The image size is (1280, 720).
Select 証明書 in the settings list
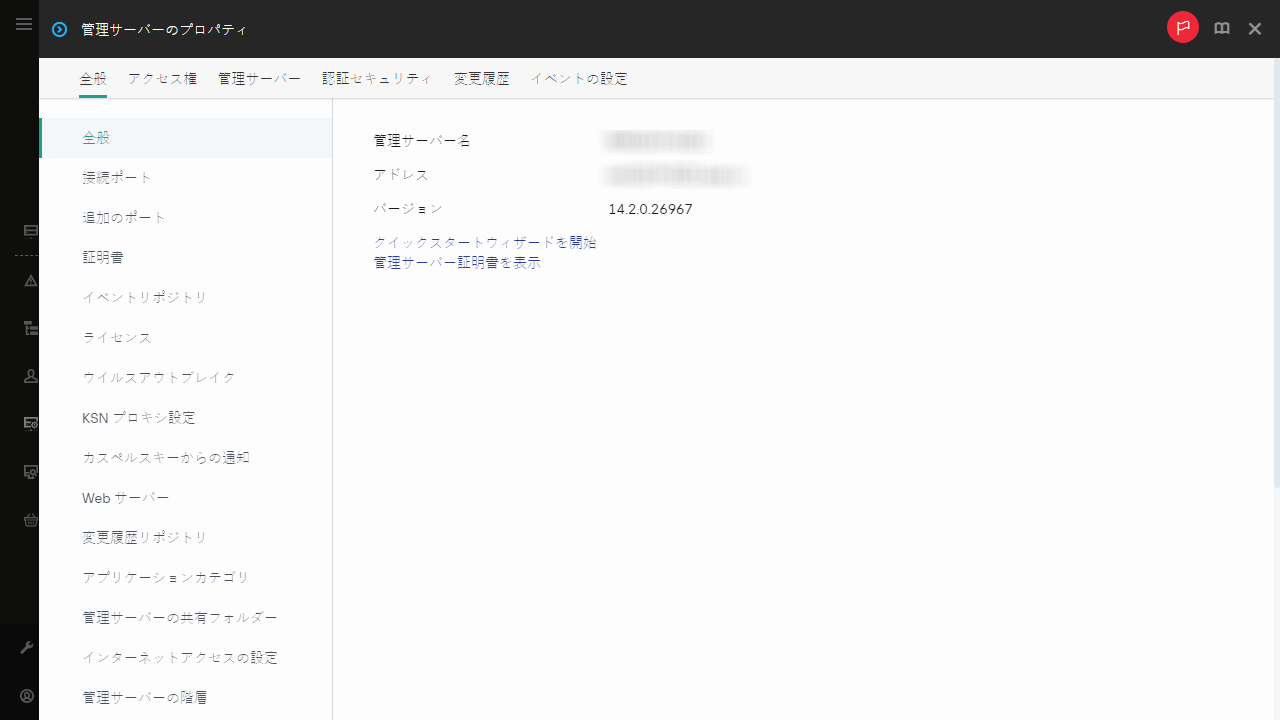(x=103, y=257)
